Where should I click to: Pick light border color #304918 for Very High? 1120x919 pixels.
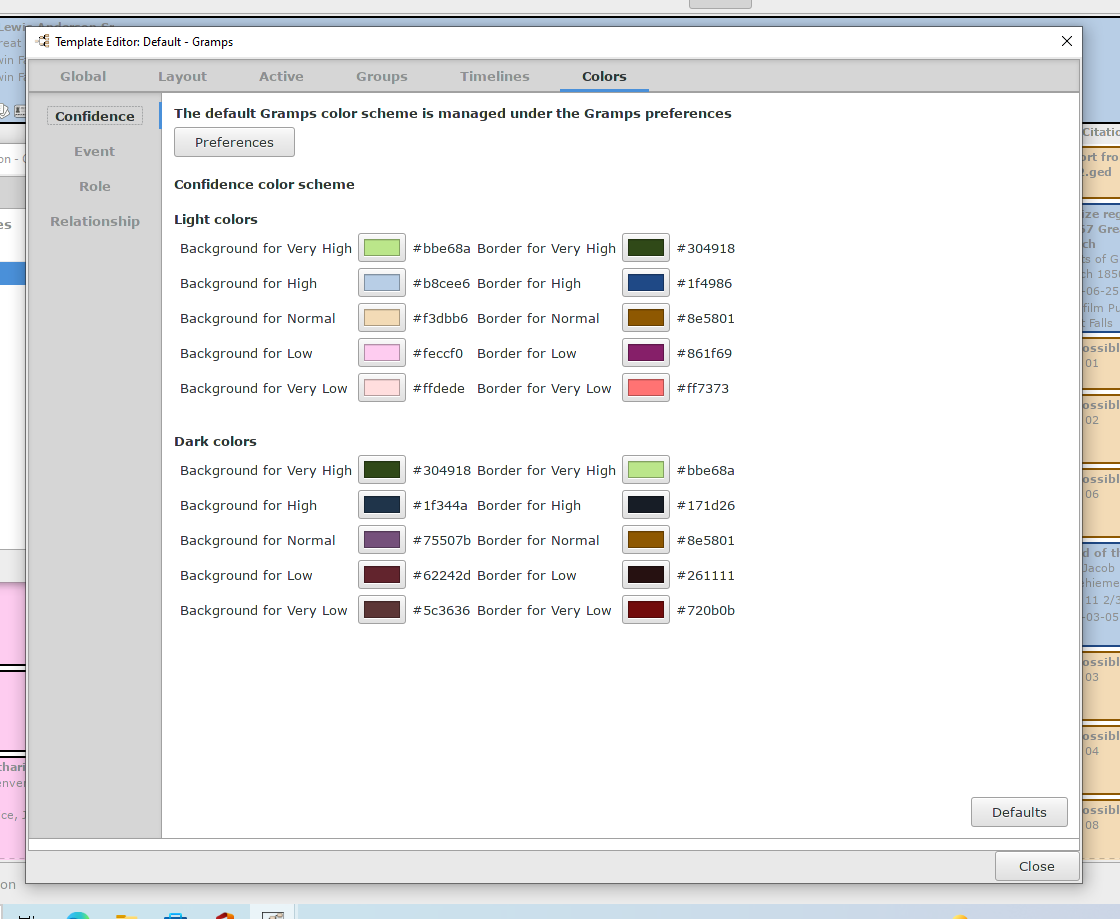[646, 248]
